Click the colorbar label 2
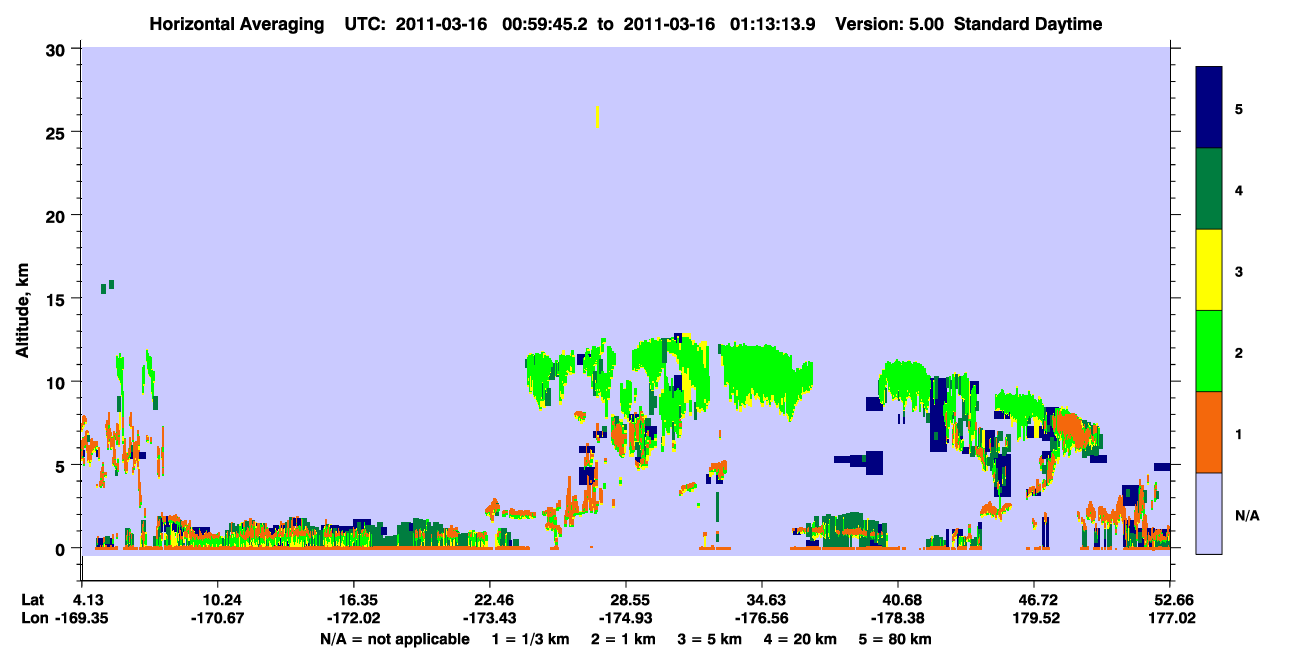The height and width of the screenshot is (667, 1300). tap(1239, 351)
